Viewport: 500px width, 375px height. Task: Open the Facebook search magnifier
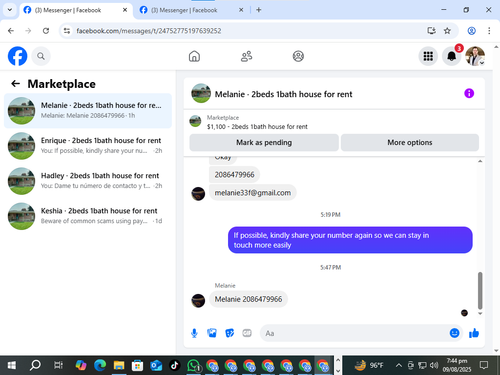[x=41, y=56]
